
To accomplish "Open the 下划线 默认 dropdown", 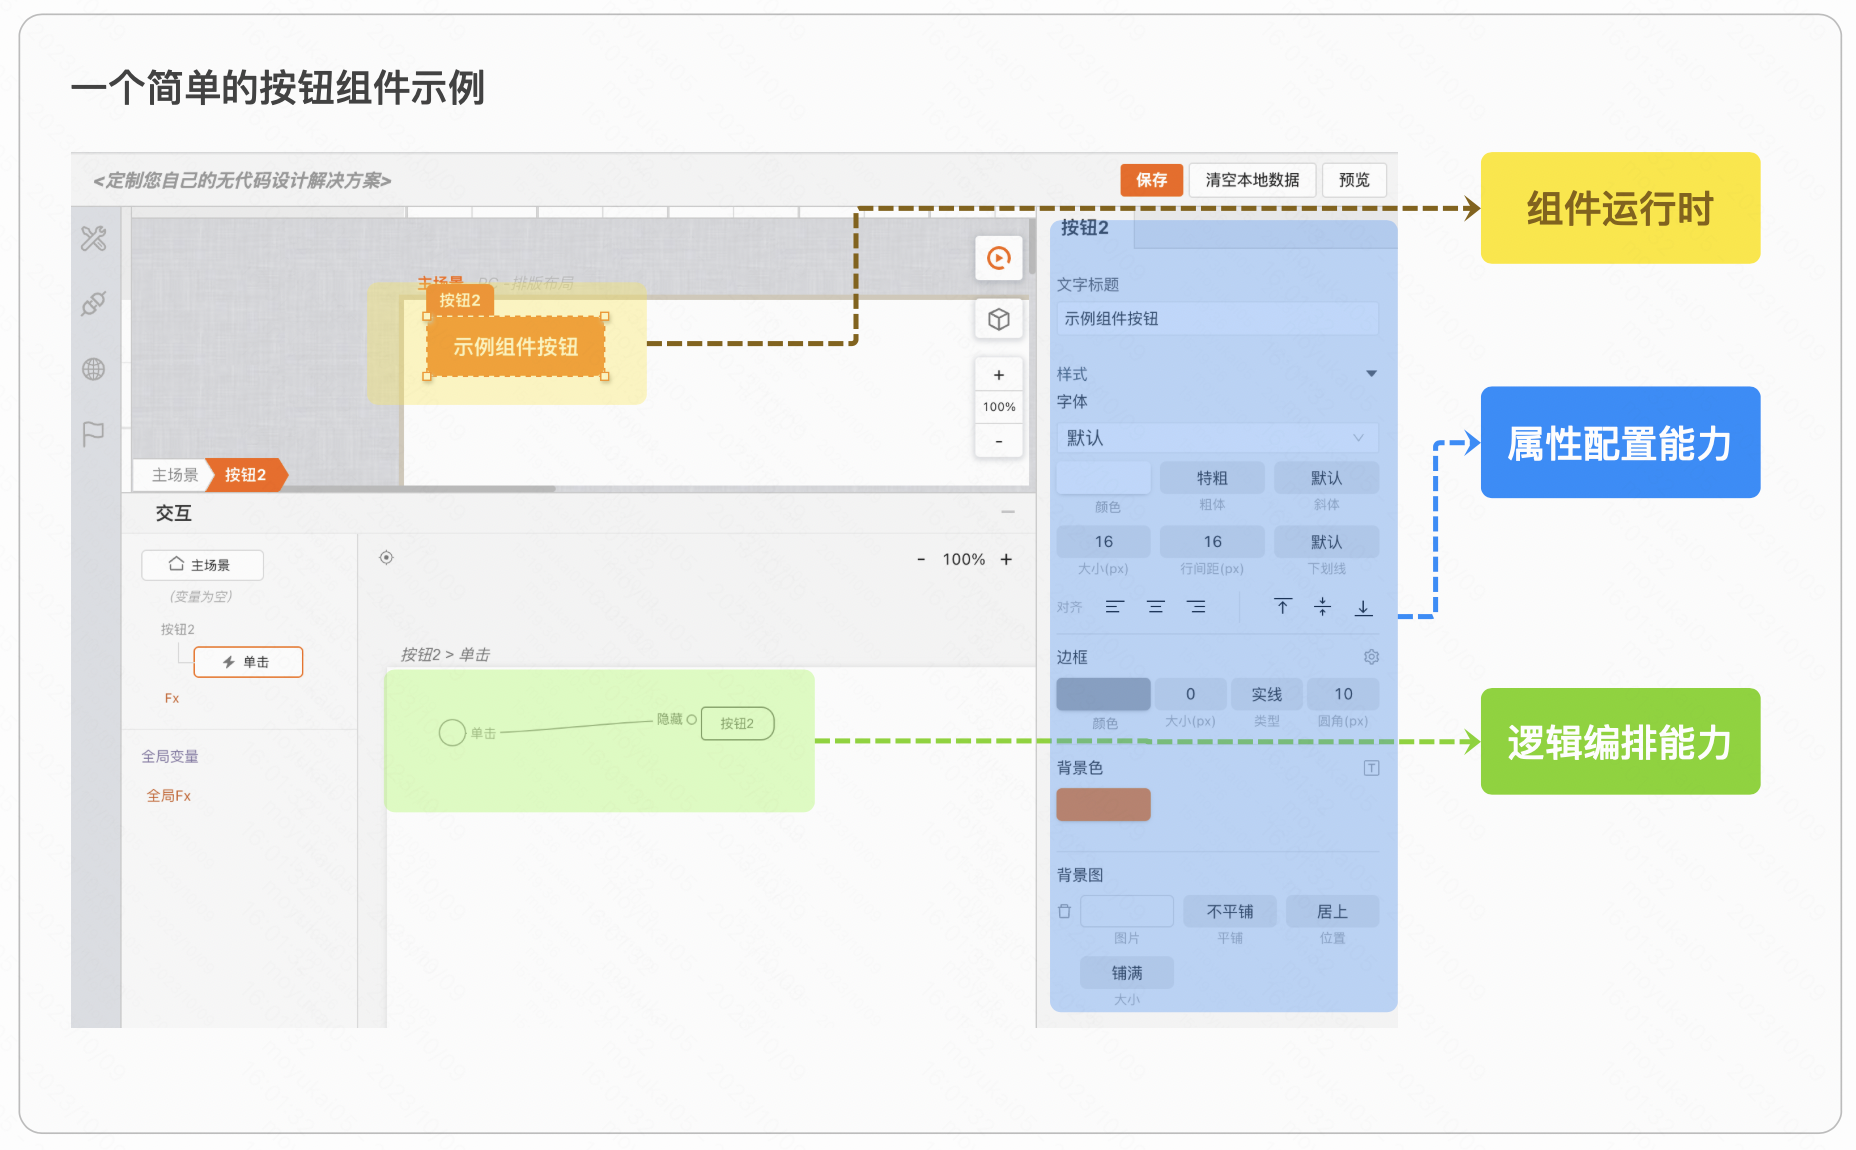I will (1326, 541).
